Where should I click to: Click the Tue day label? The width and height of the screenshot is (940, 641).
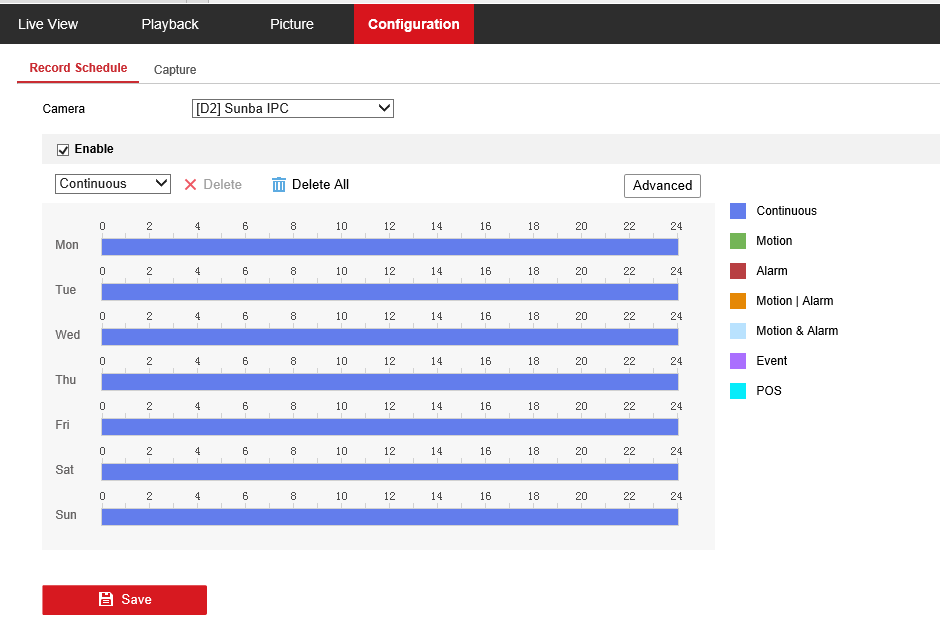coord(65,290)
